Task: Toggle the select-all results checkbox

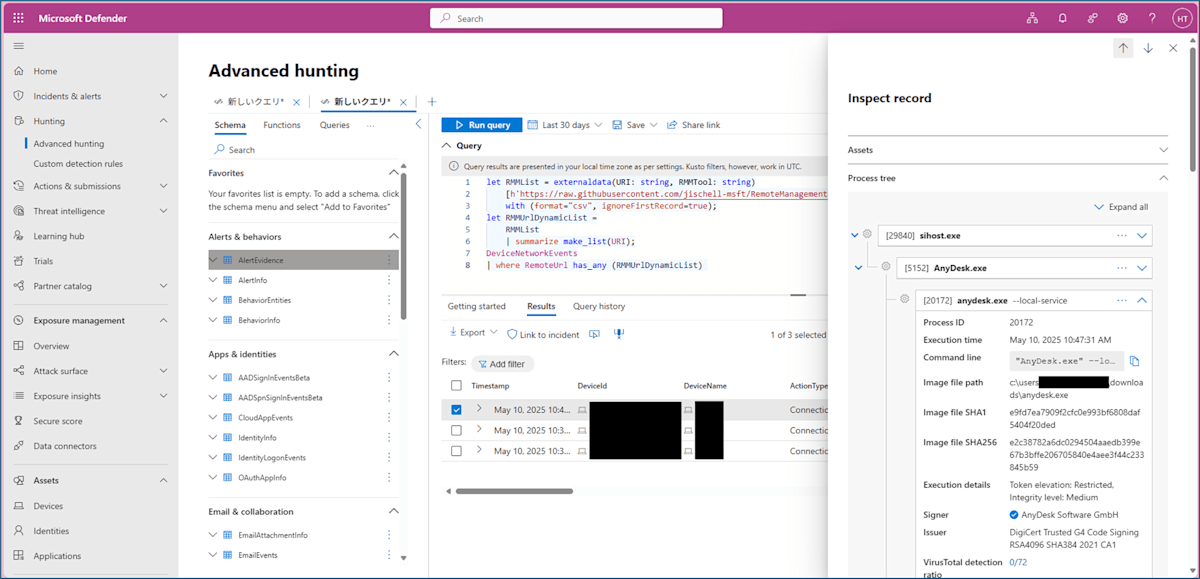Action: pyautogui.click(x=456, y=385)
